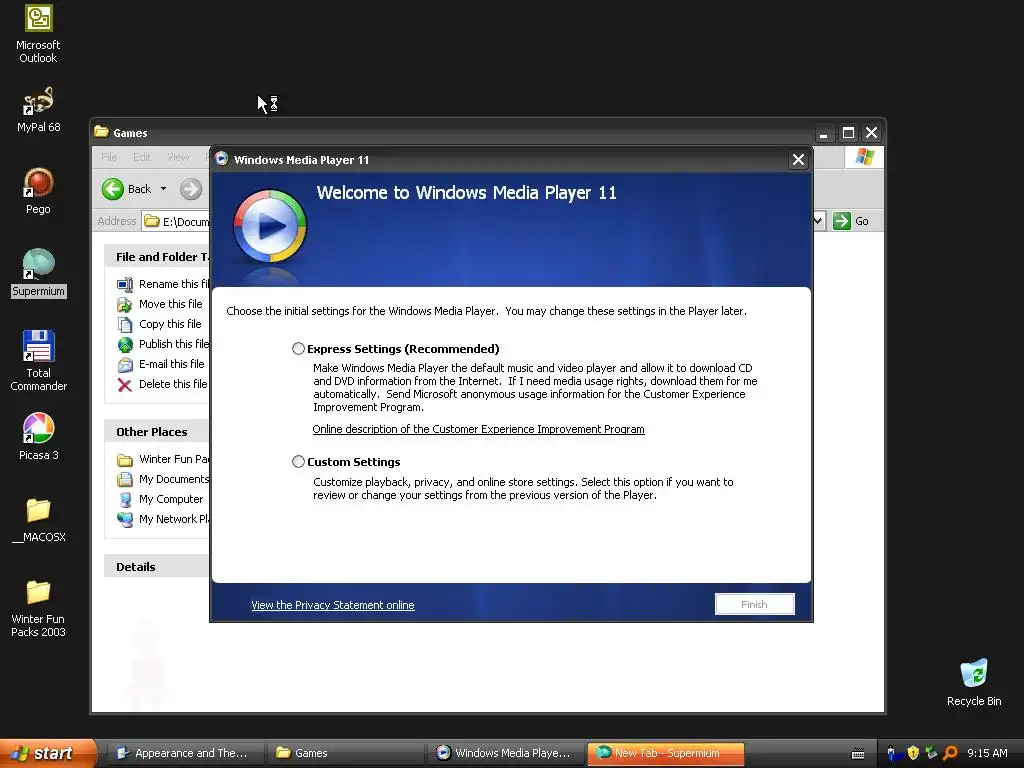This screenshot has height=768, width=1024.
Task: Close the Windows Media Player 11 dialog
Action: (x=798, y=160)
